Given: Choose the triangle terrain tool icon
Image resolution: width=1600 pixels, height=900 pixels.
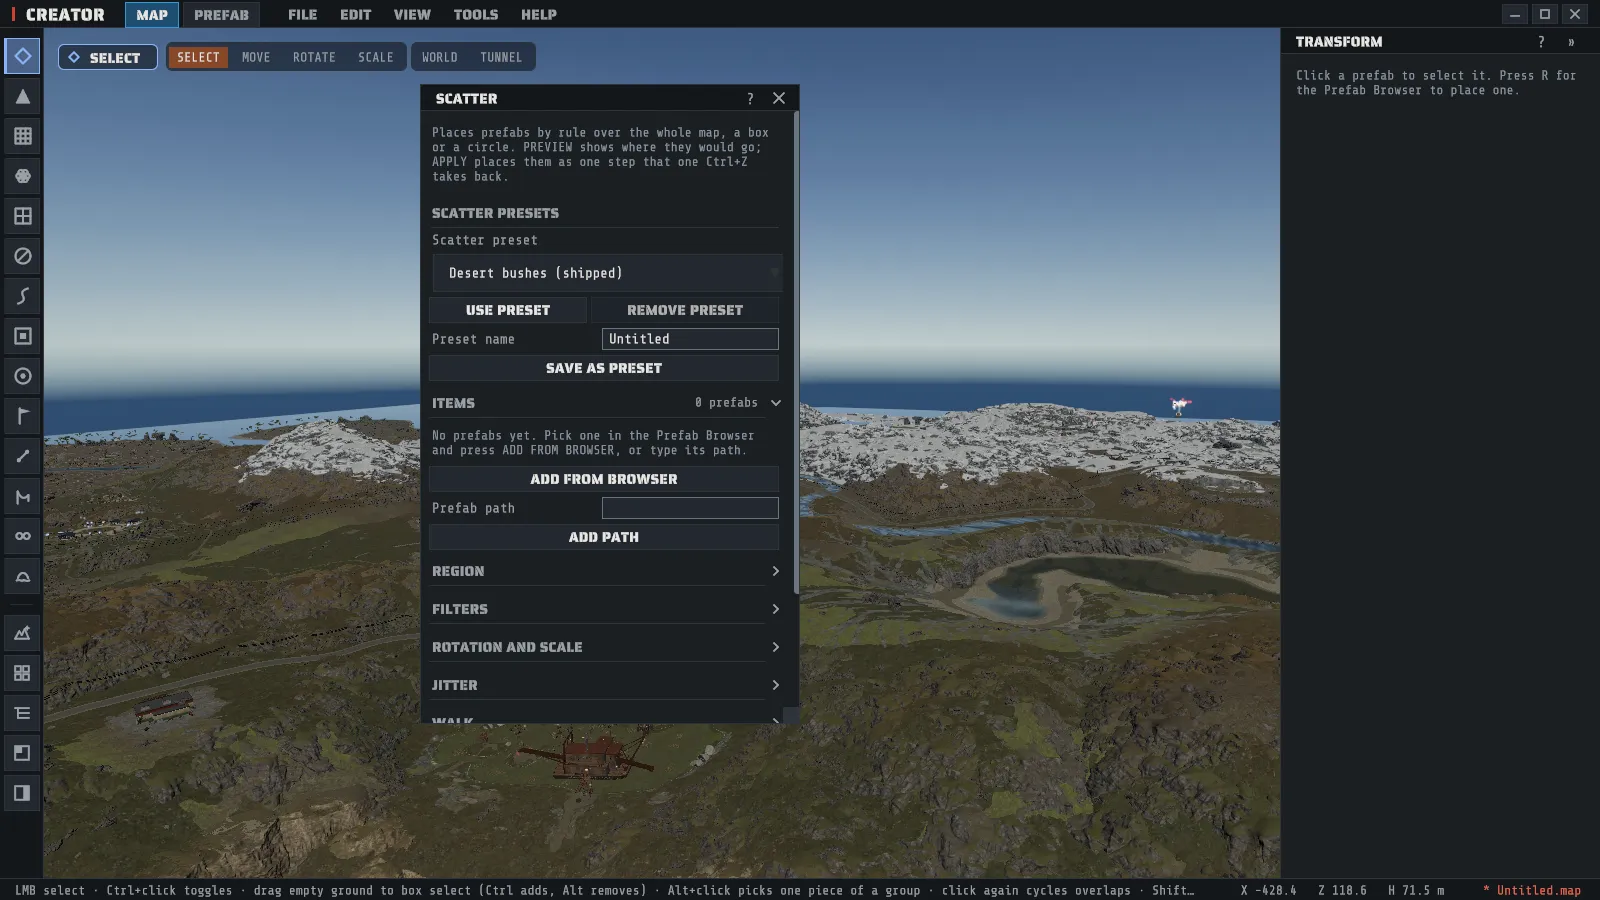Looking at the screenshot, I should [x=22, y=96].
